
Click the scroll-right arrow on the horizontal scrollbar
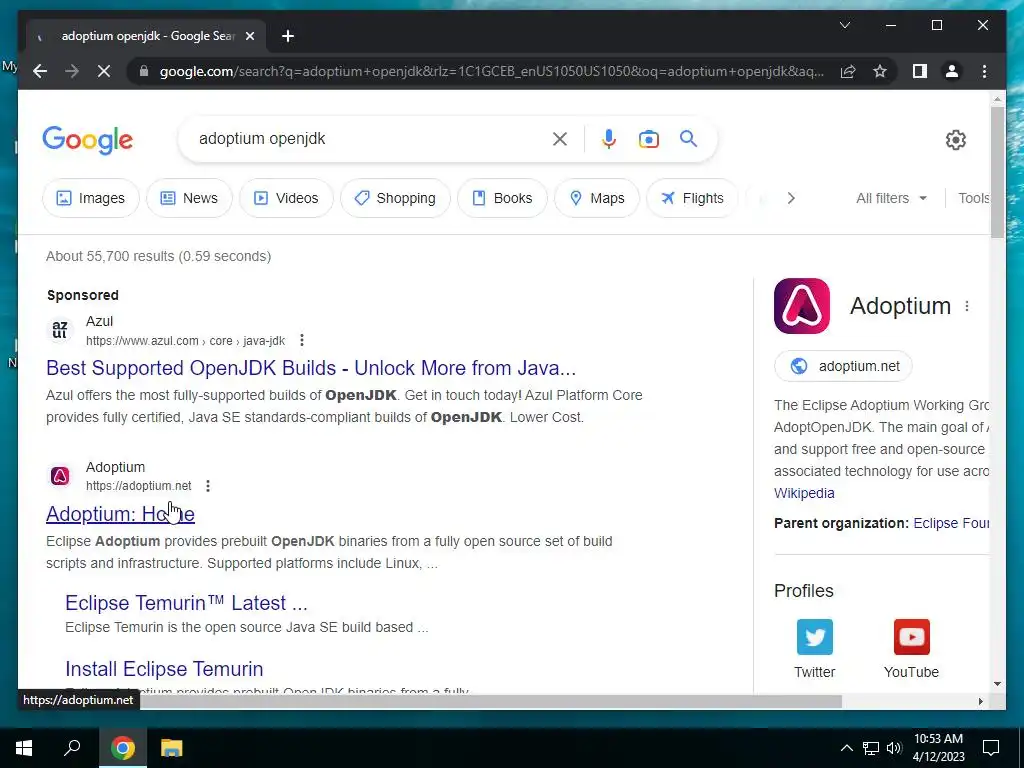(x=980, y=701)
